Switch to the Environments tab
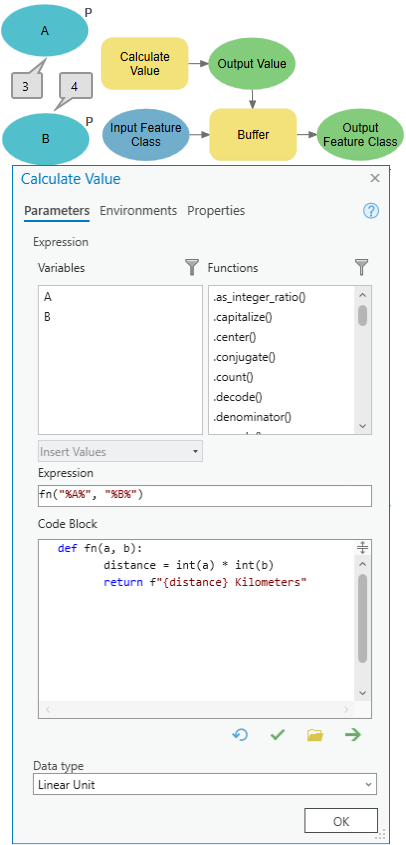The height and width of the screenshot is (845, 406). click(138, 211)
